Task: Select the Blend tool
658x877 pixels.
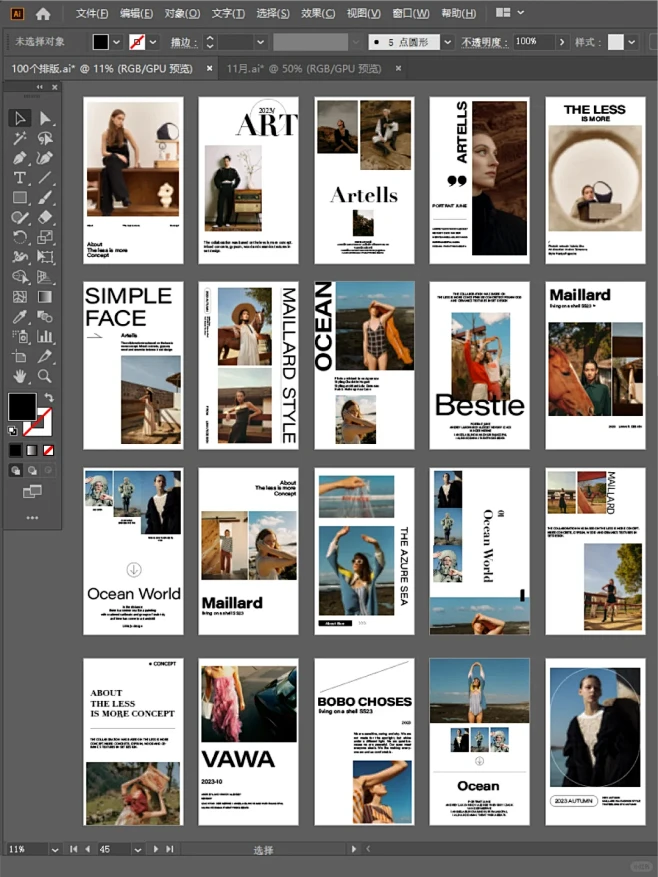Action: click(x=45, y=317)
